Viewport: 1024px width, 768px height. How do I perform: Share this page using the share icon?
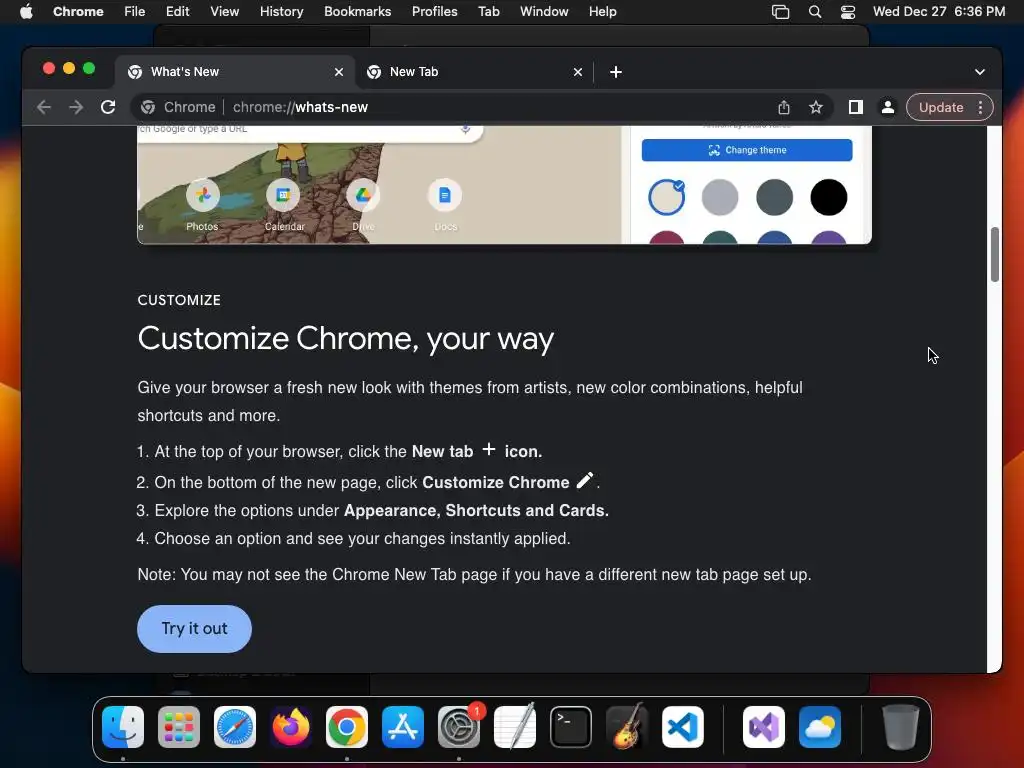pos(784,107)
